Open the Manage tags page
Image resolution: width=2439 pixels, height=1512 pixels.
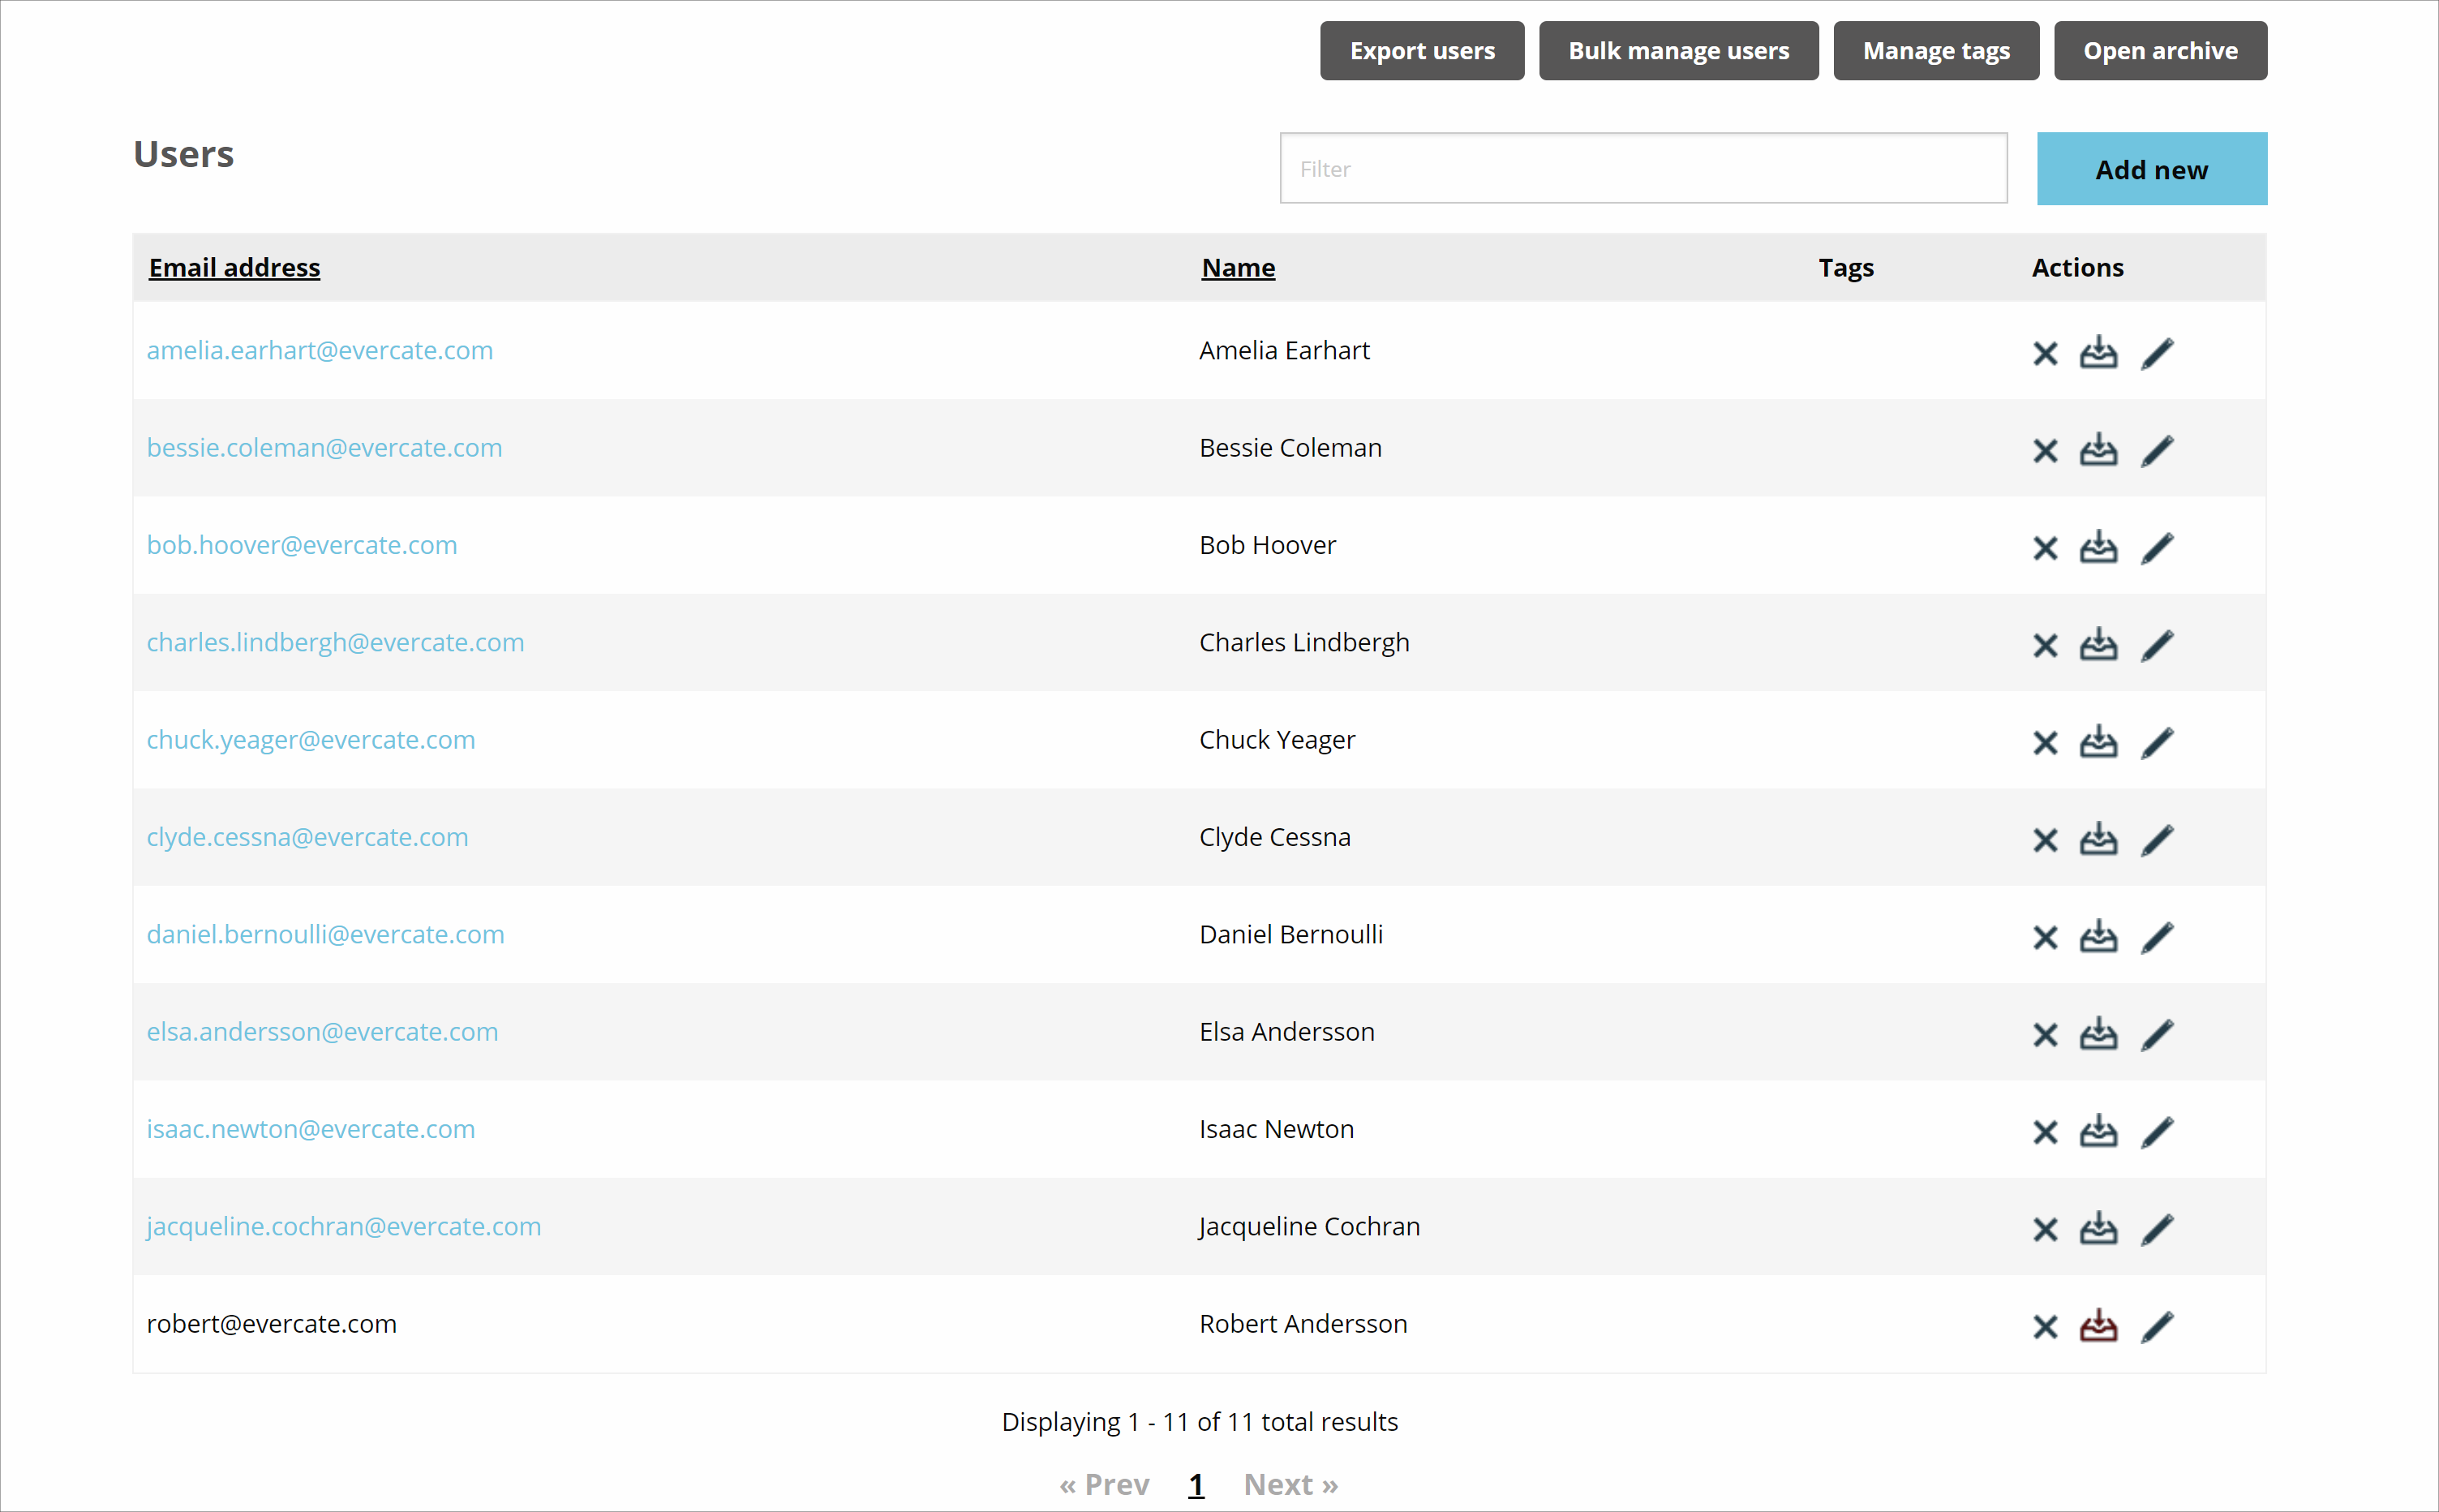pyautogui.click(x=1935, y=50)
